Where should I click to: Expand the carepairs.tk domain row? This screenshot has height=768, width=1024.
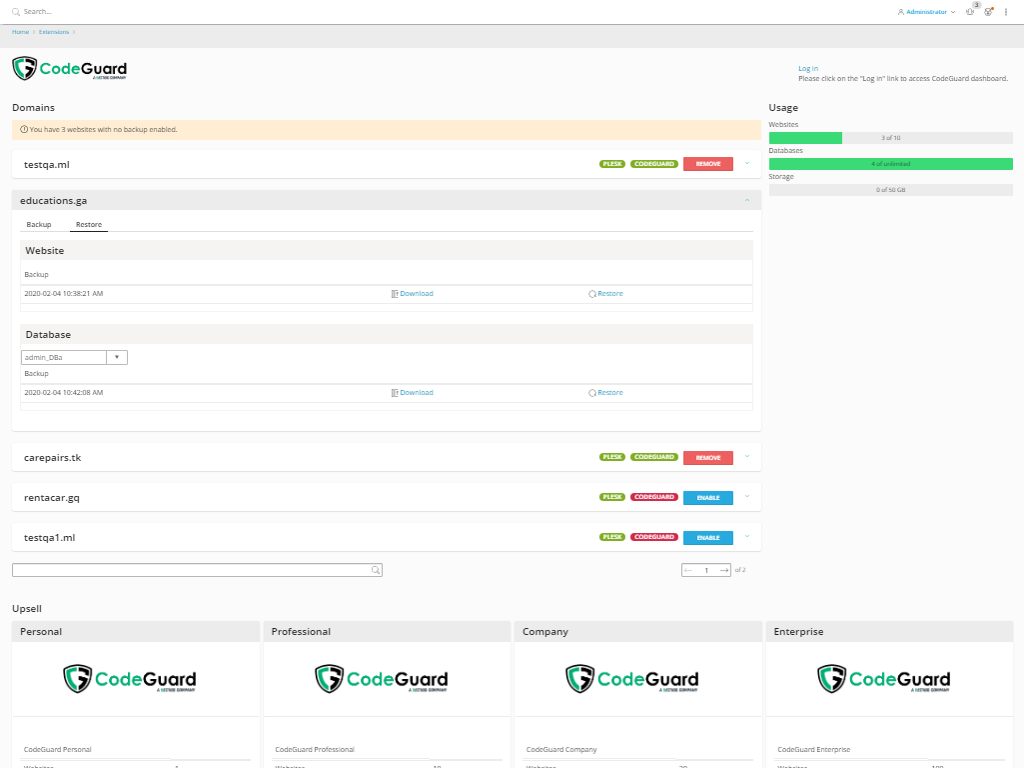click(746, 456)
